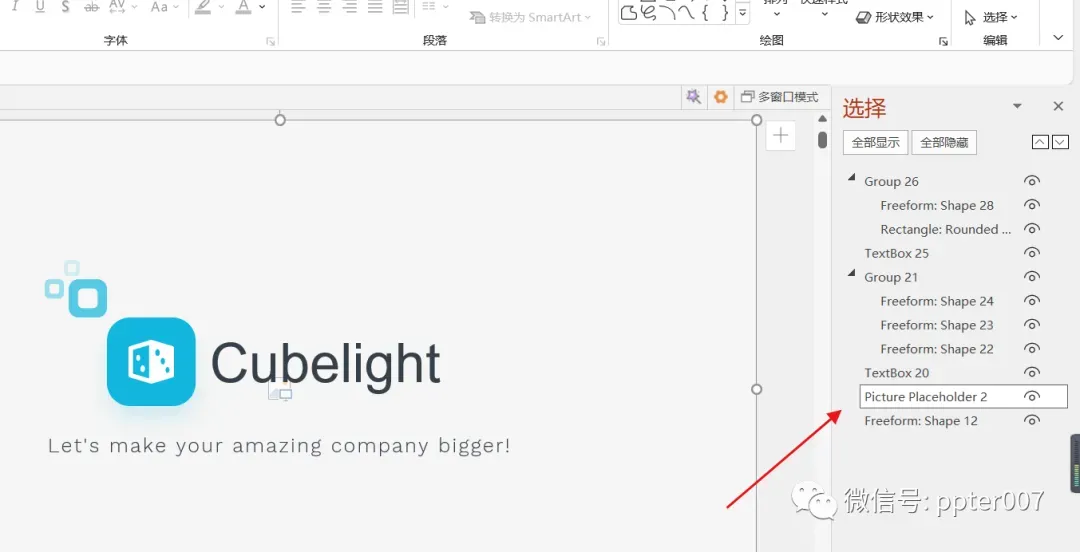Image resolution: width=1080 pixels, height=552 pixels.
Task: Open the 选择 dropdown in ribbon
Action: [x=991, y=17]
